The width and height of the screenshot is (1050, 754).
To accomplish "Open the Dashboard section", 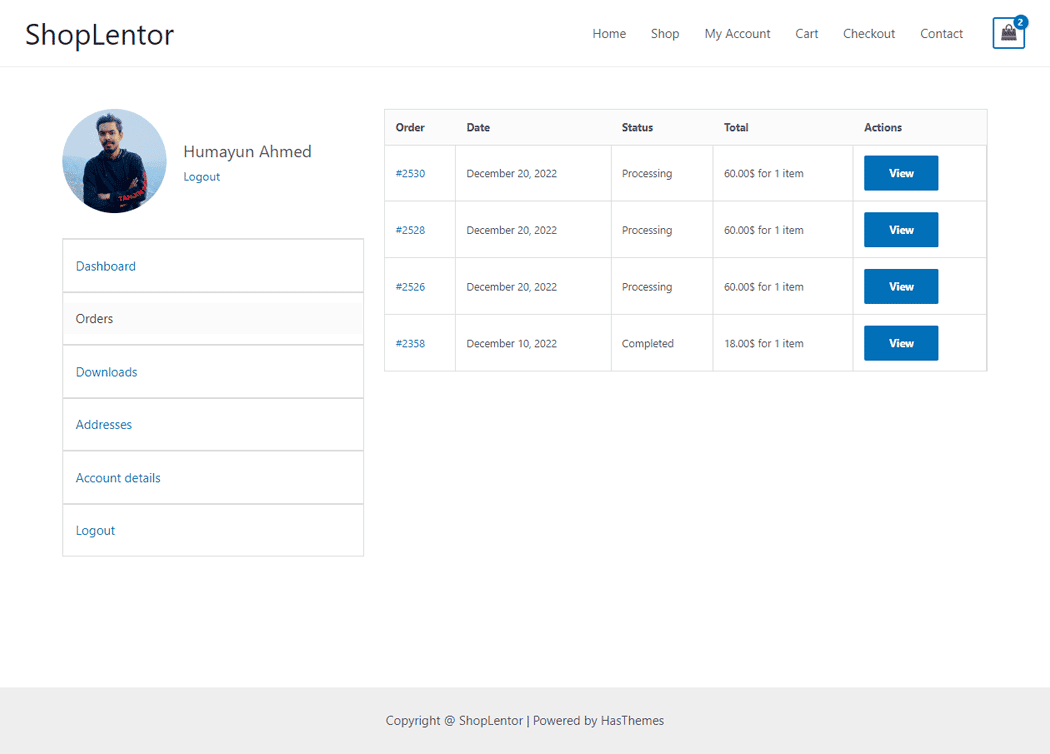I will pos(105,266).
